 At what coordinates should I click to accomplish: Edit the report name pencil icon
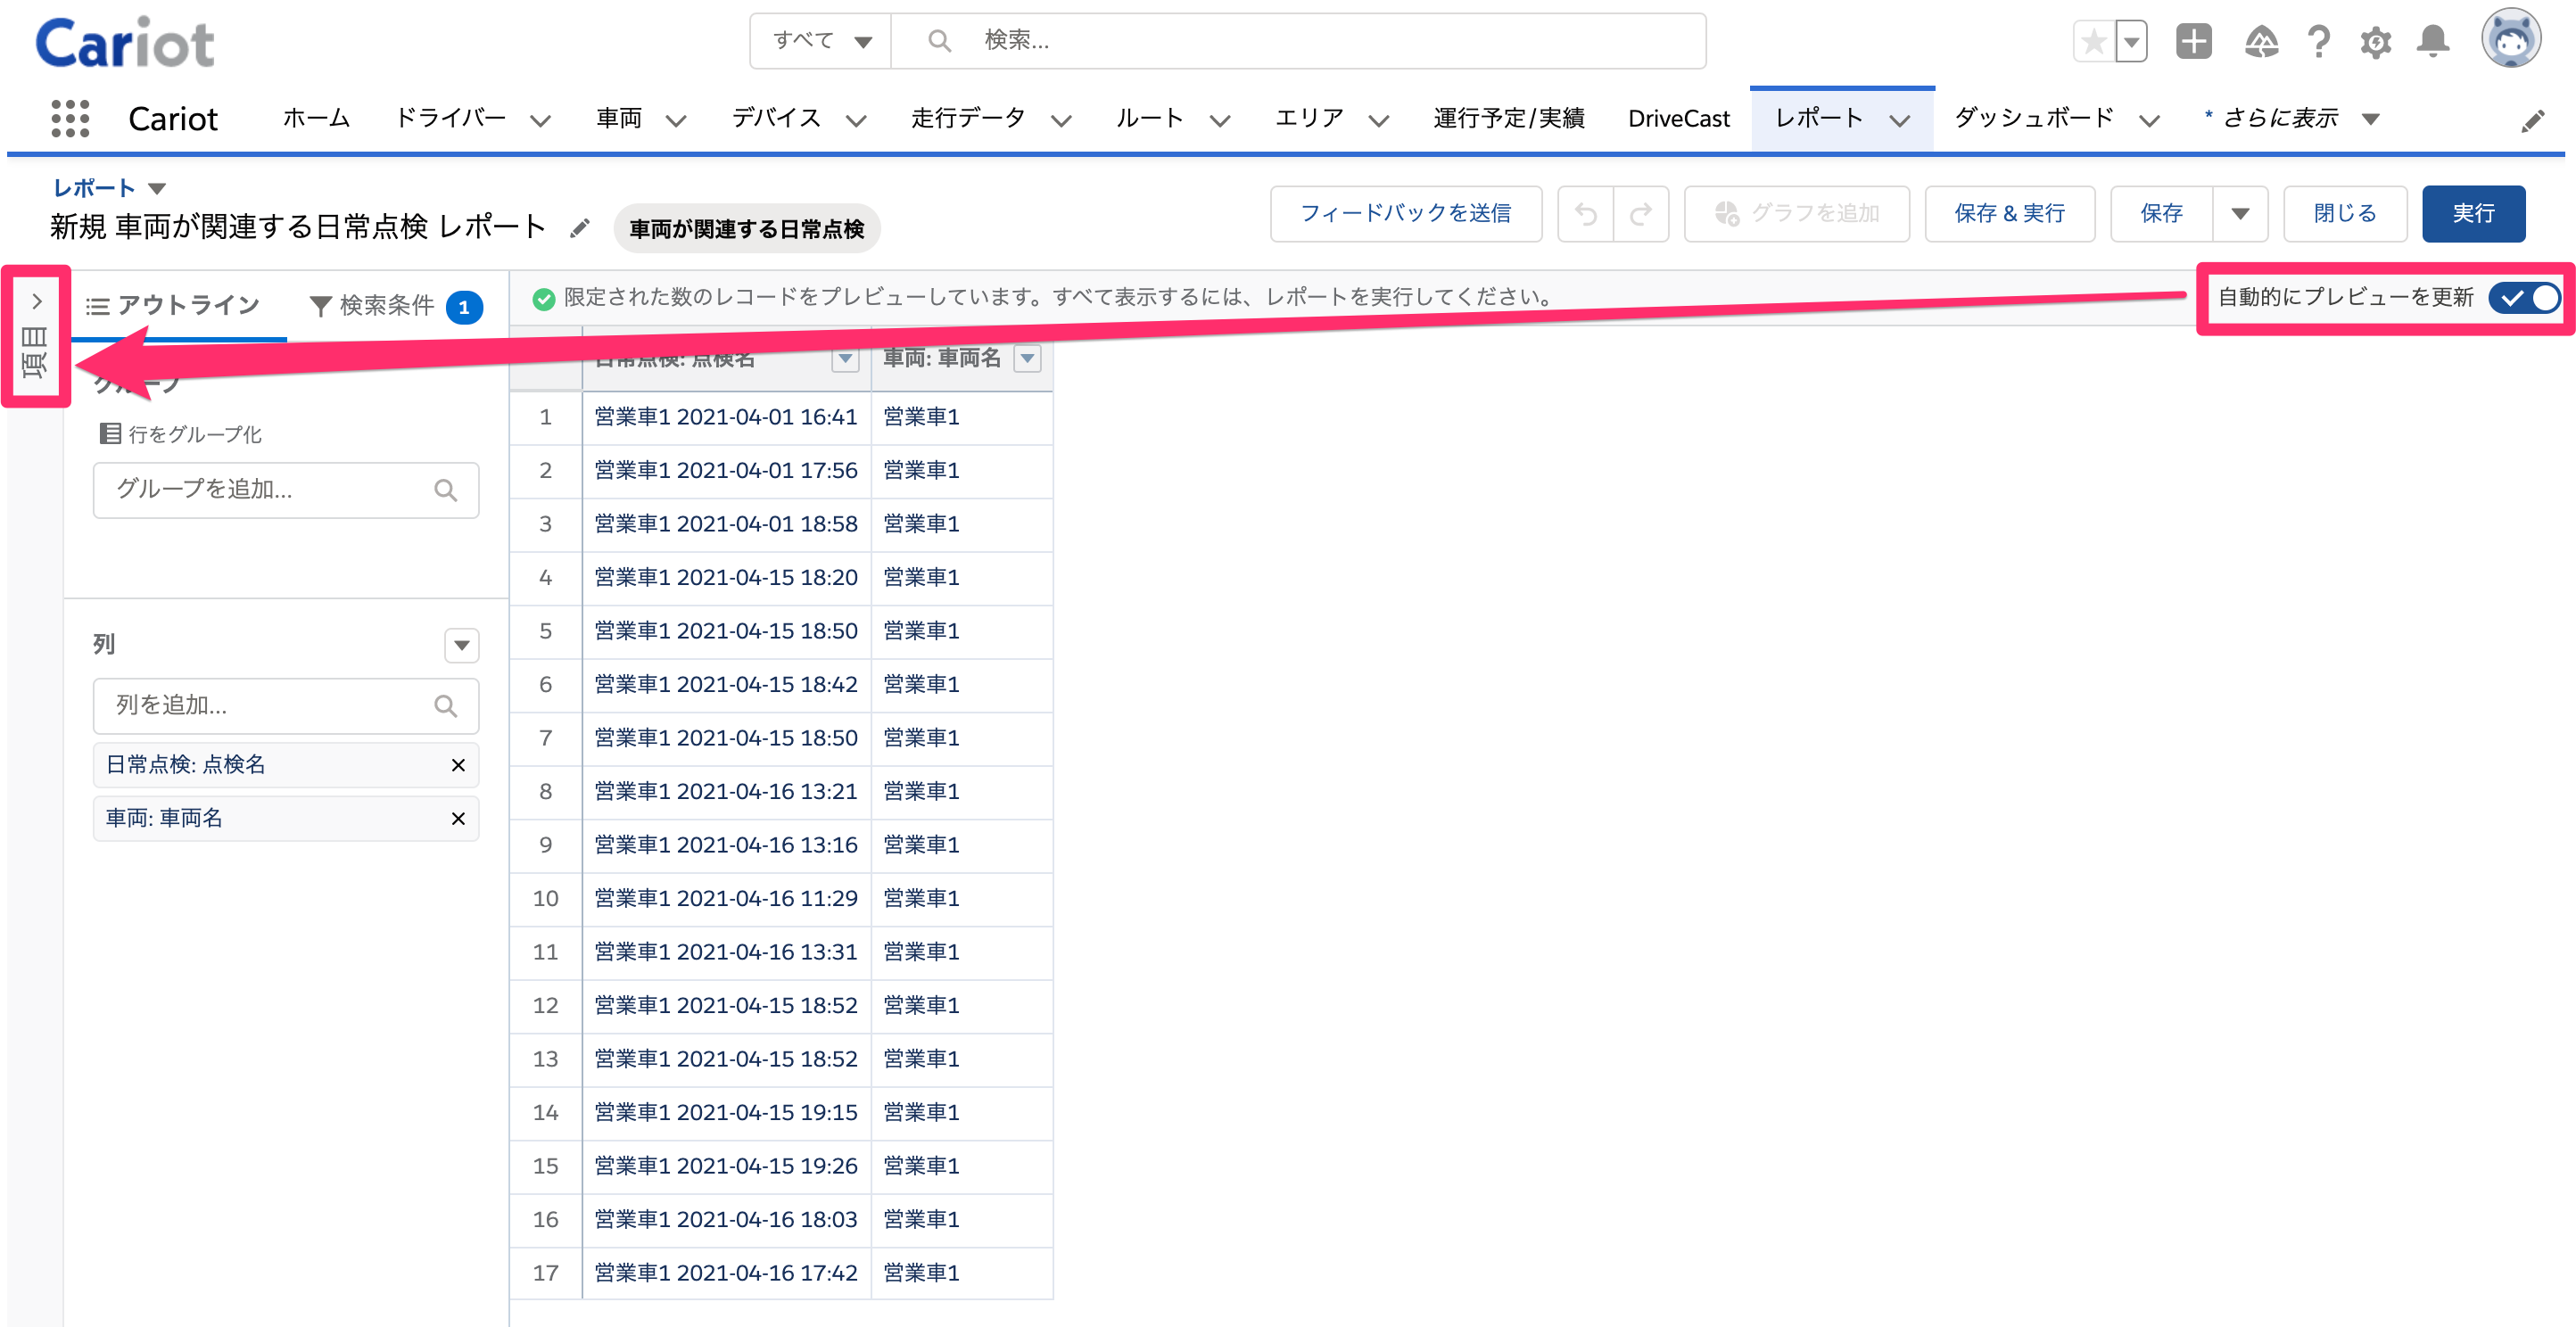[579, 228]
